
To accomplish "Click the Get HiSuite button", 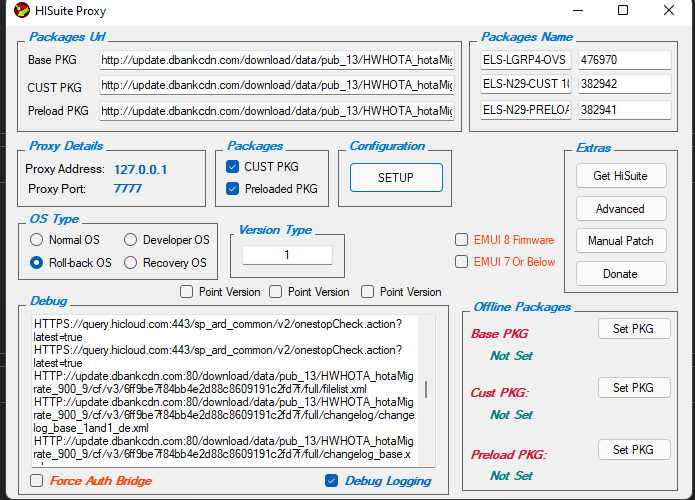I will click(621, 176).
